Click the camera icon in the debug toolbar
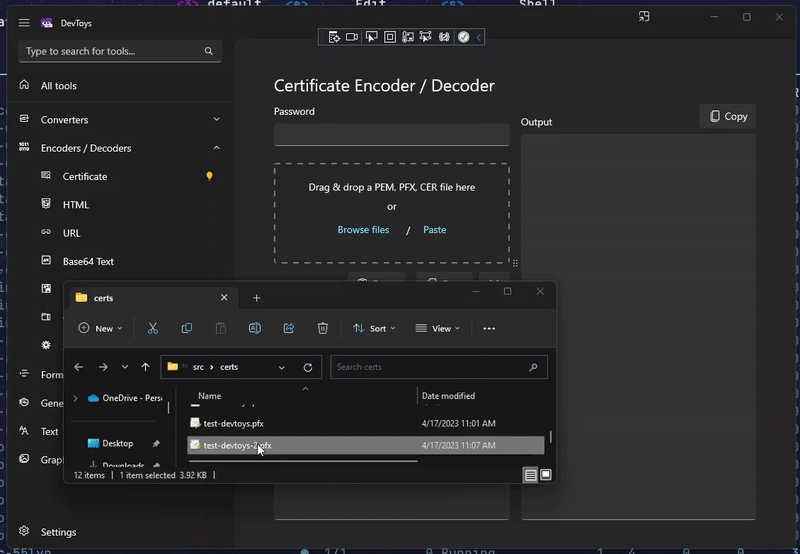This screenshot has height=554, width=800. (352, 37)
